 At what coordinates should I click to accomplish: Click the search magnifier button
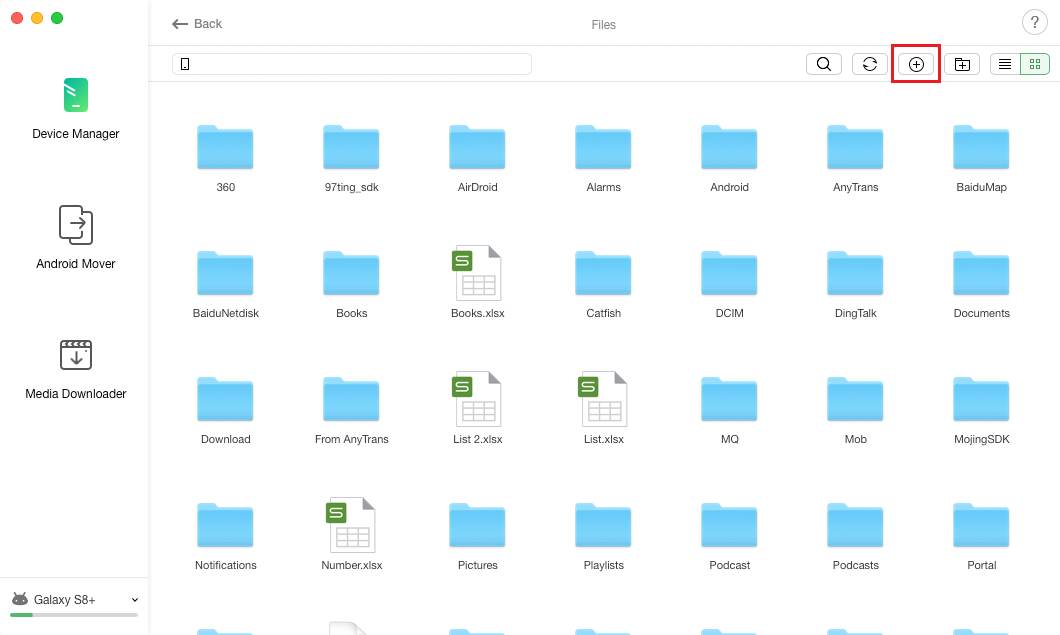pyautogui.click(x=823, y=64)
